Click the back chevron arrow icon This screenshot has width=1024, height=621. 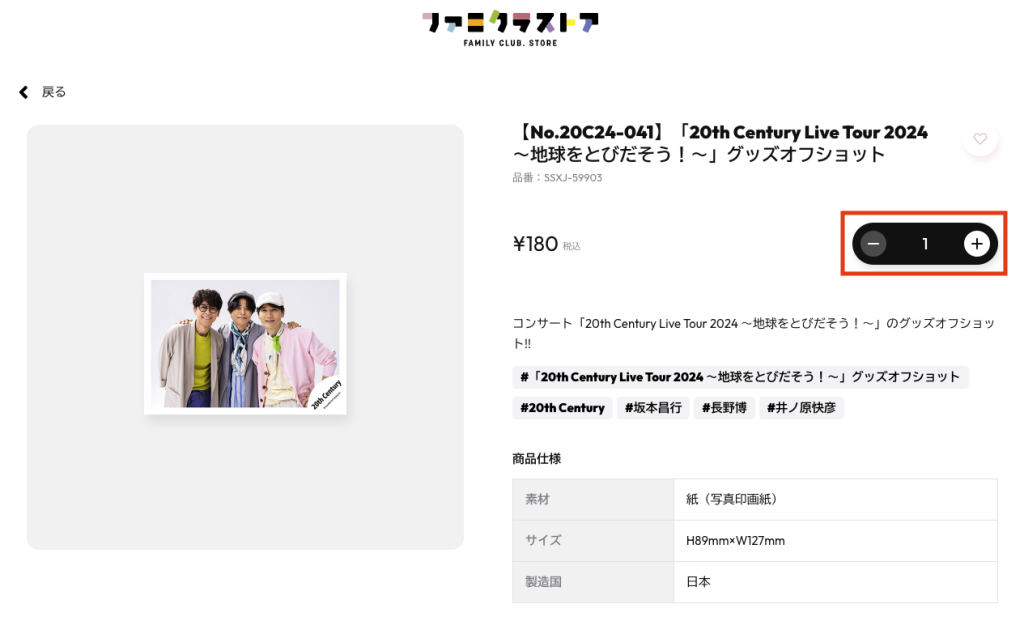tap(24, 92)
